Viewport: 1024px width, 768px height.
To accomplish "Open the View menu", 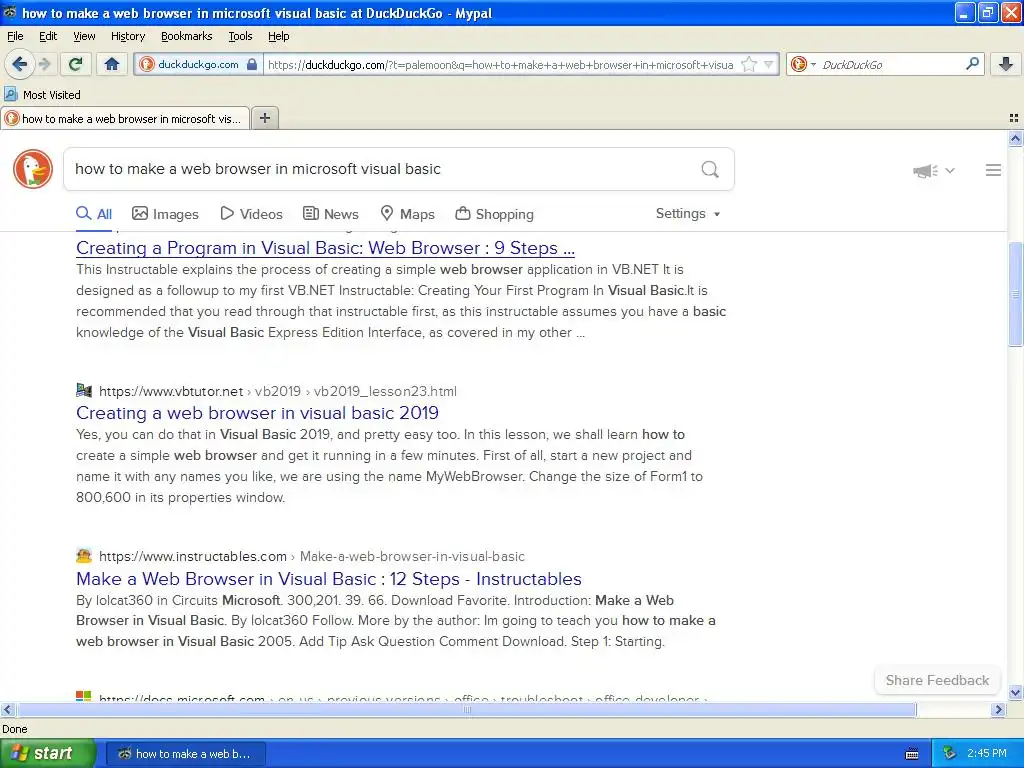I will (84, 37).
